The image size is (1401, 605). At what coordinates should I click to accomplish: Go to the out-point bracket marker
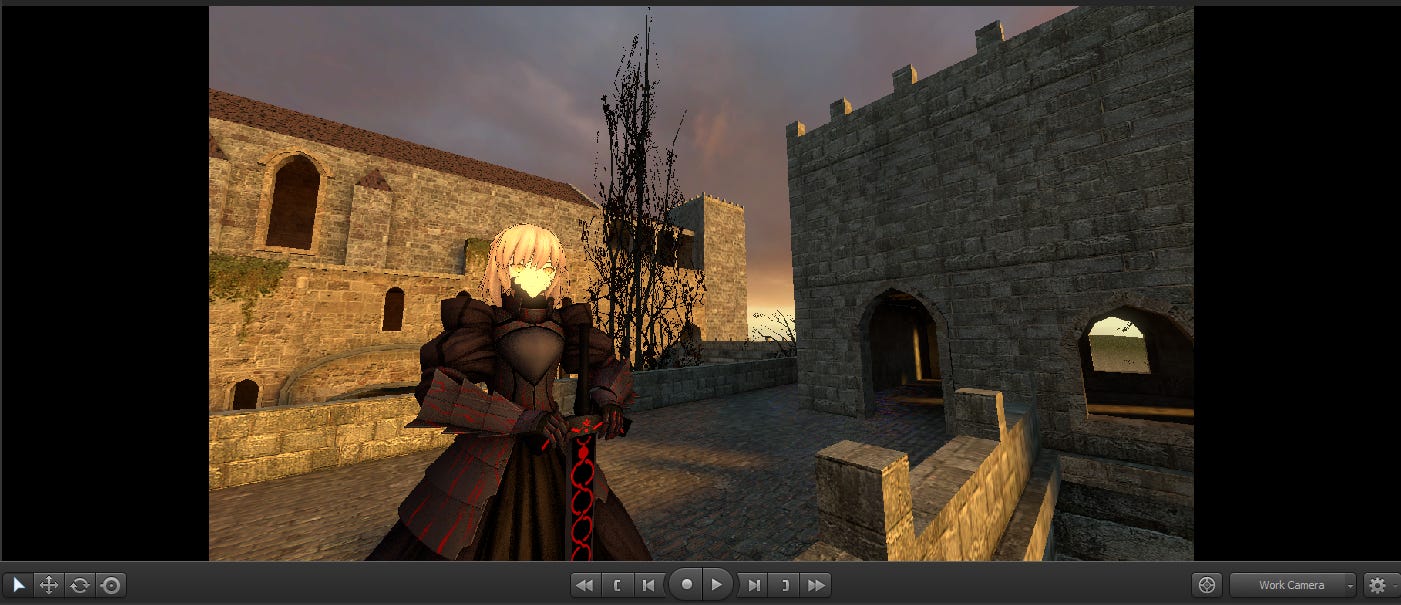(x=785, y=585)
